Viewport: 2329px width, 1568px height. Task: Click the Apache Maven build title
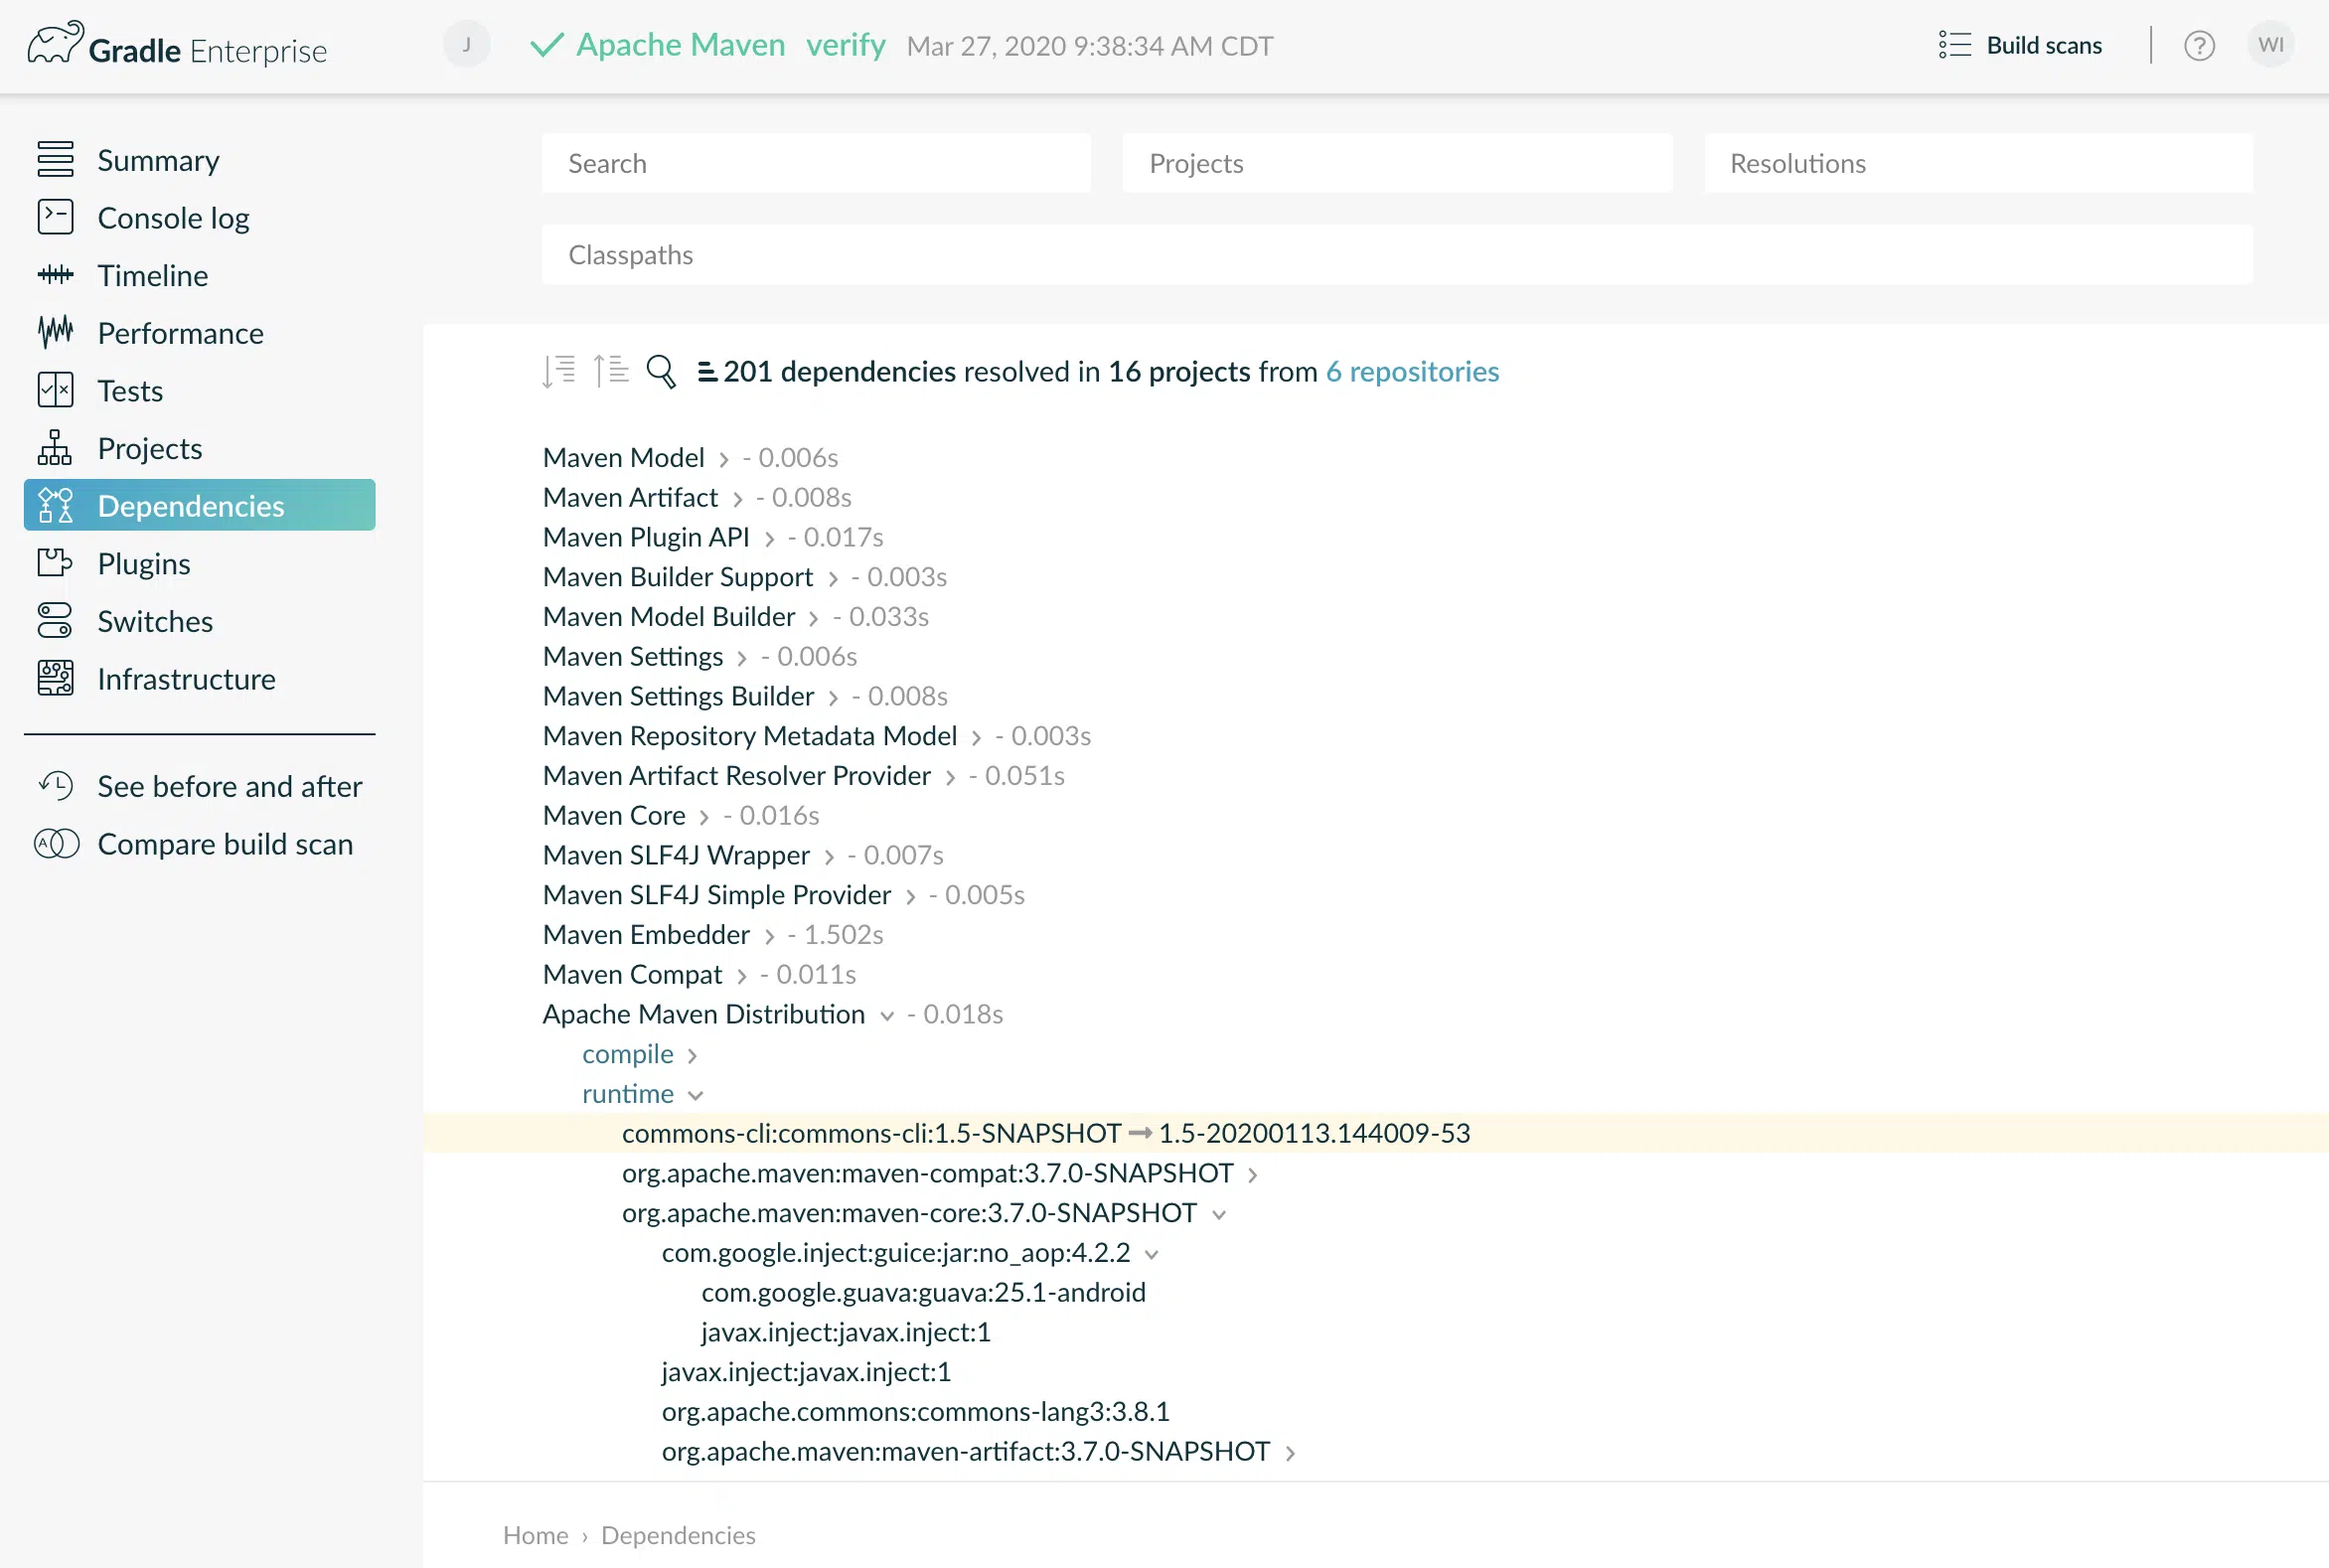680,45
